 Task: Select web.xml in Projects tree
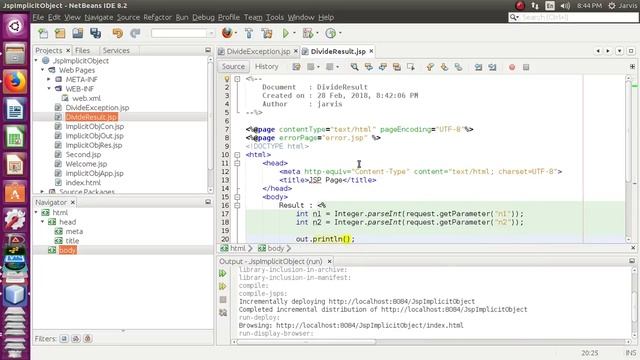click(x=86, y=98)
